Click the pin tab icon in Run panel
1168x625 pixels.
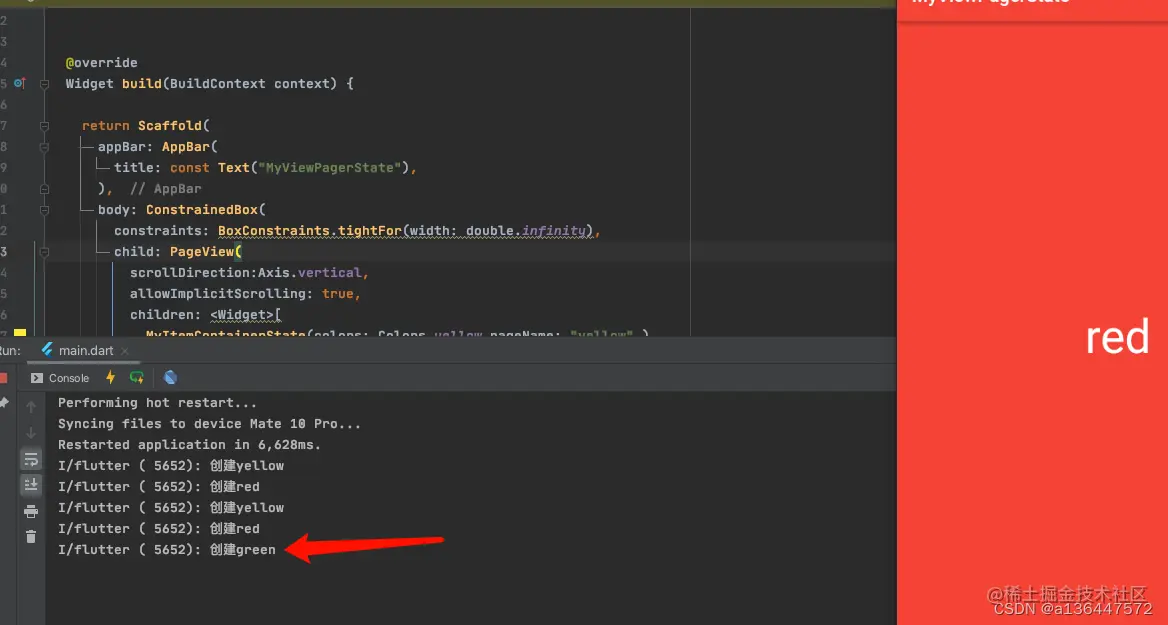point(4,403)
